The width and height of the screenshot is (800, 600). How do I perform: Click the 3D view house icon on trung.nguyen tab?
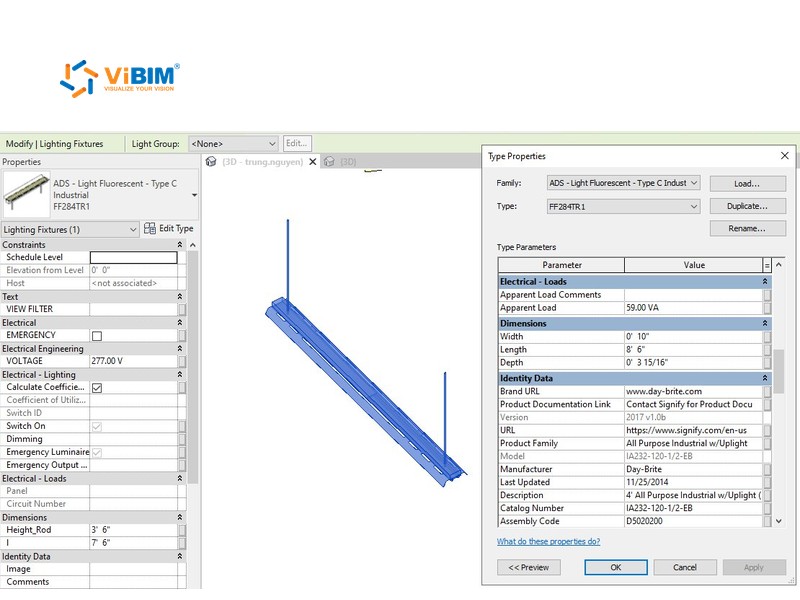pos(211,162)
